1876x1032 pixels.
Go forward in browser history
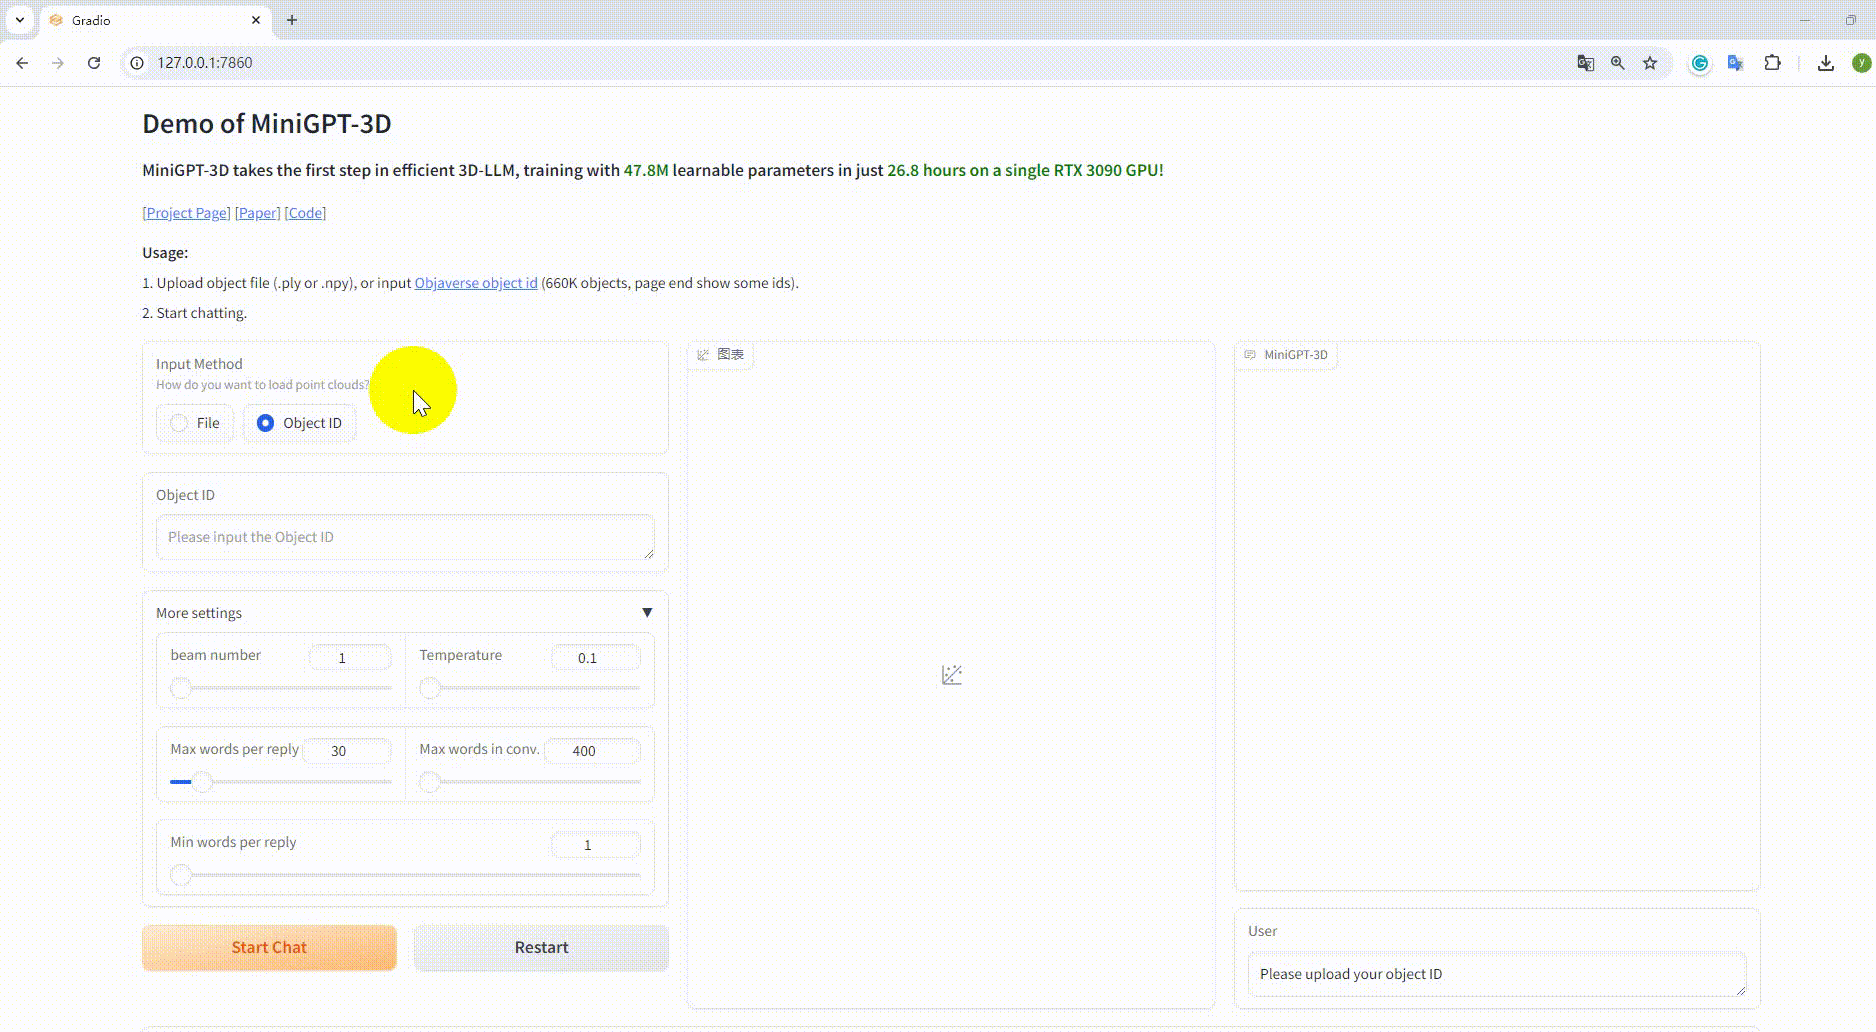tap(58, 63)
